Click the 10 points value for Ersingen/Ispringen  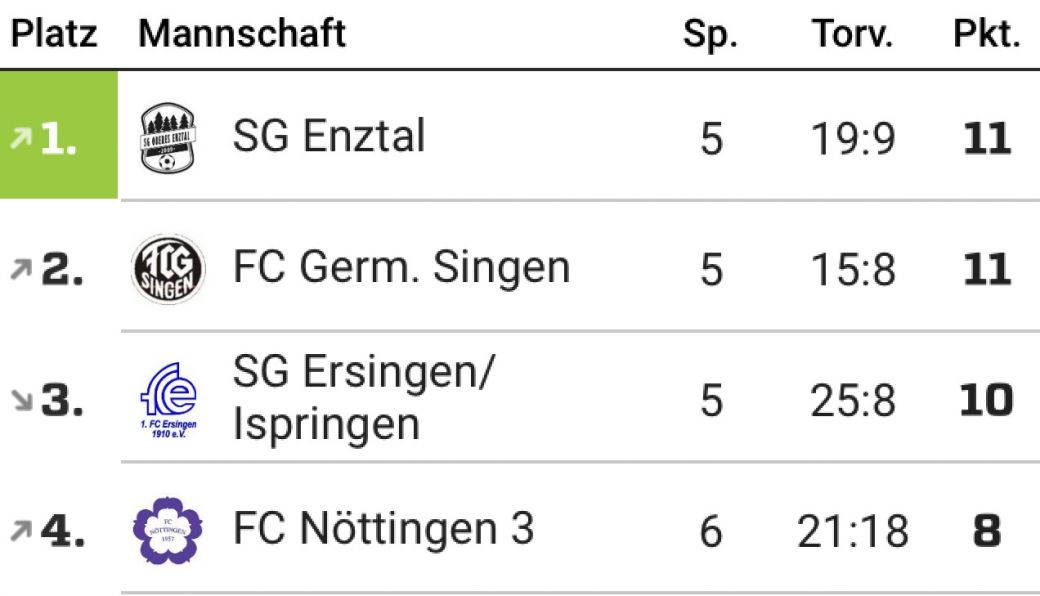coord(986,401)
